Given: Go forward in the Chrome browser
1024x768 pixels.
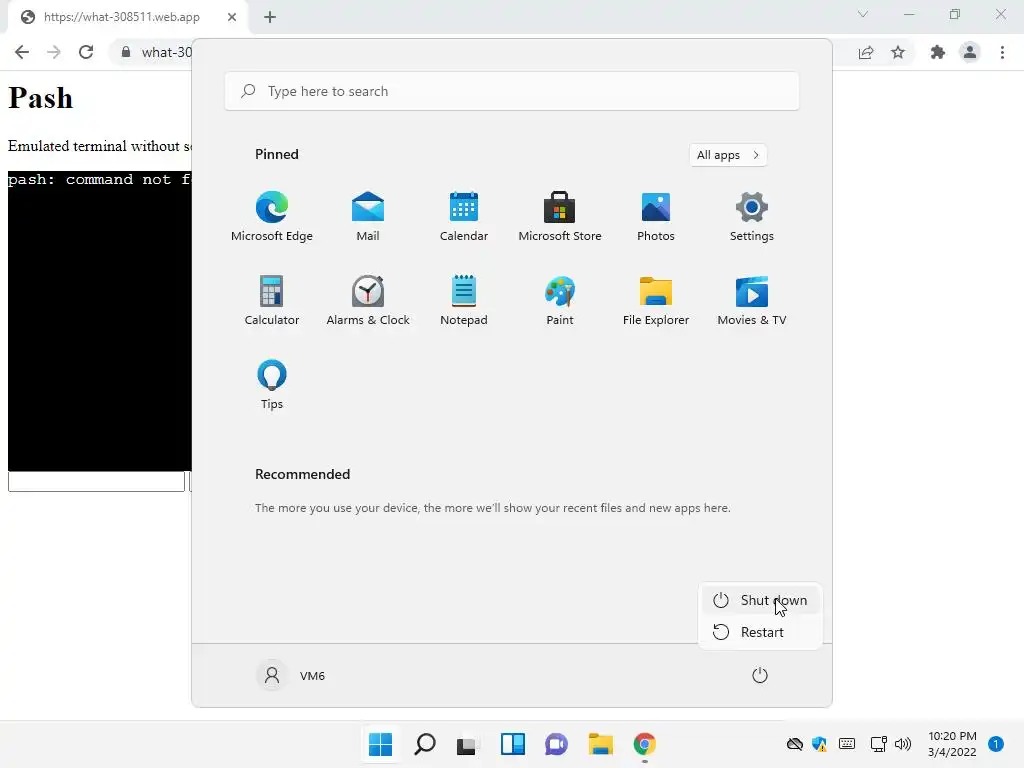Looking at the screenshot, I should tap(54, 52).
